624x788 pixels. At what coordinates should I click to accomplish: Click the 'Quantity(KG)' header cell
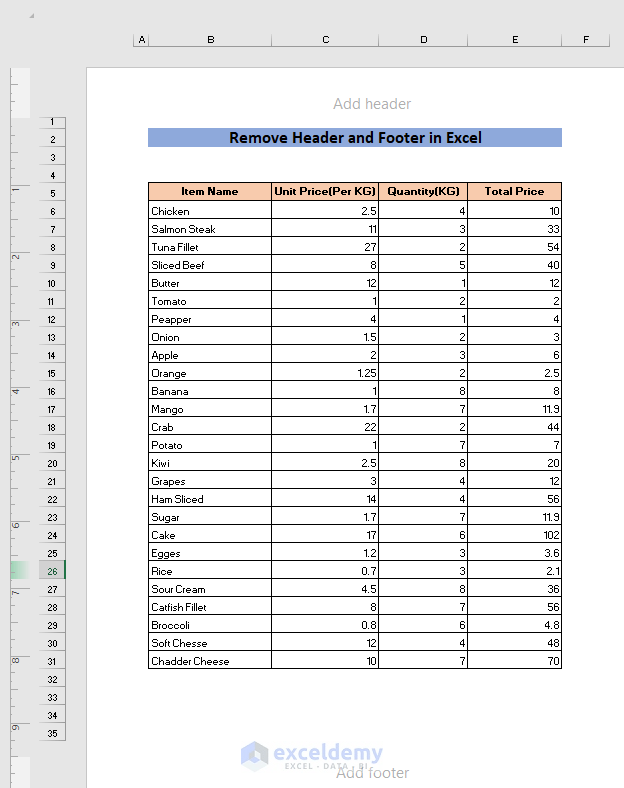pyautogui.click(x=423, y=191)
